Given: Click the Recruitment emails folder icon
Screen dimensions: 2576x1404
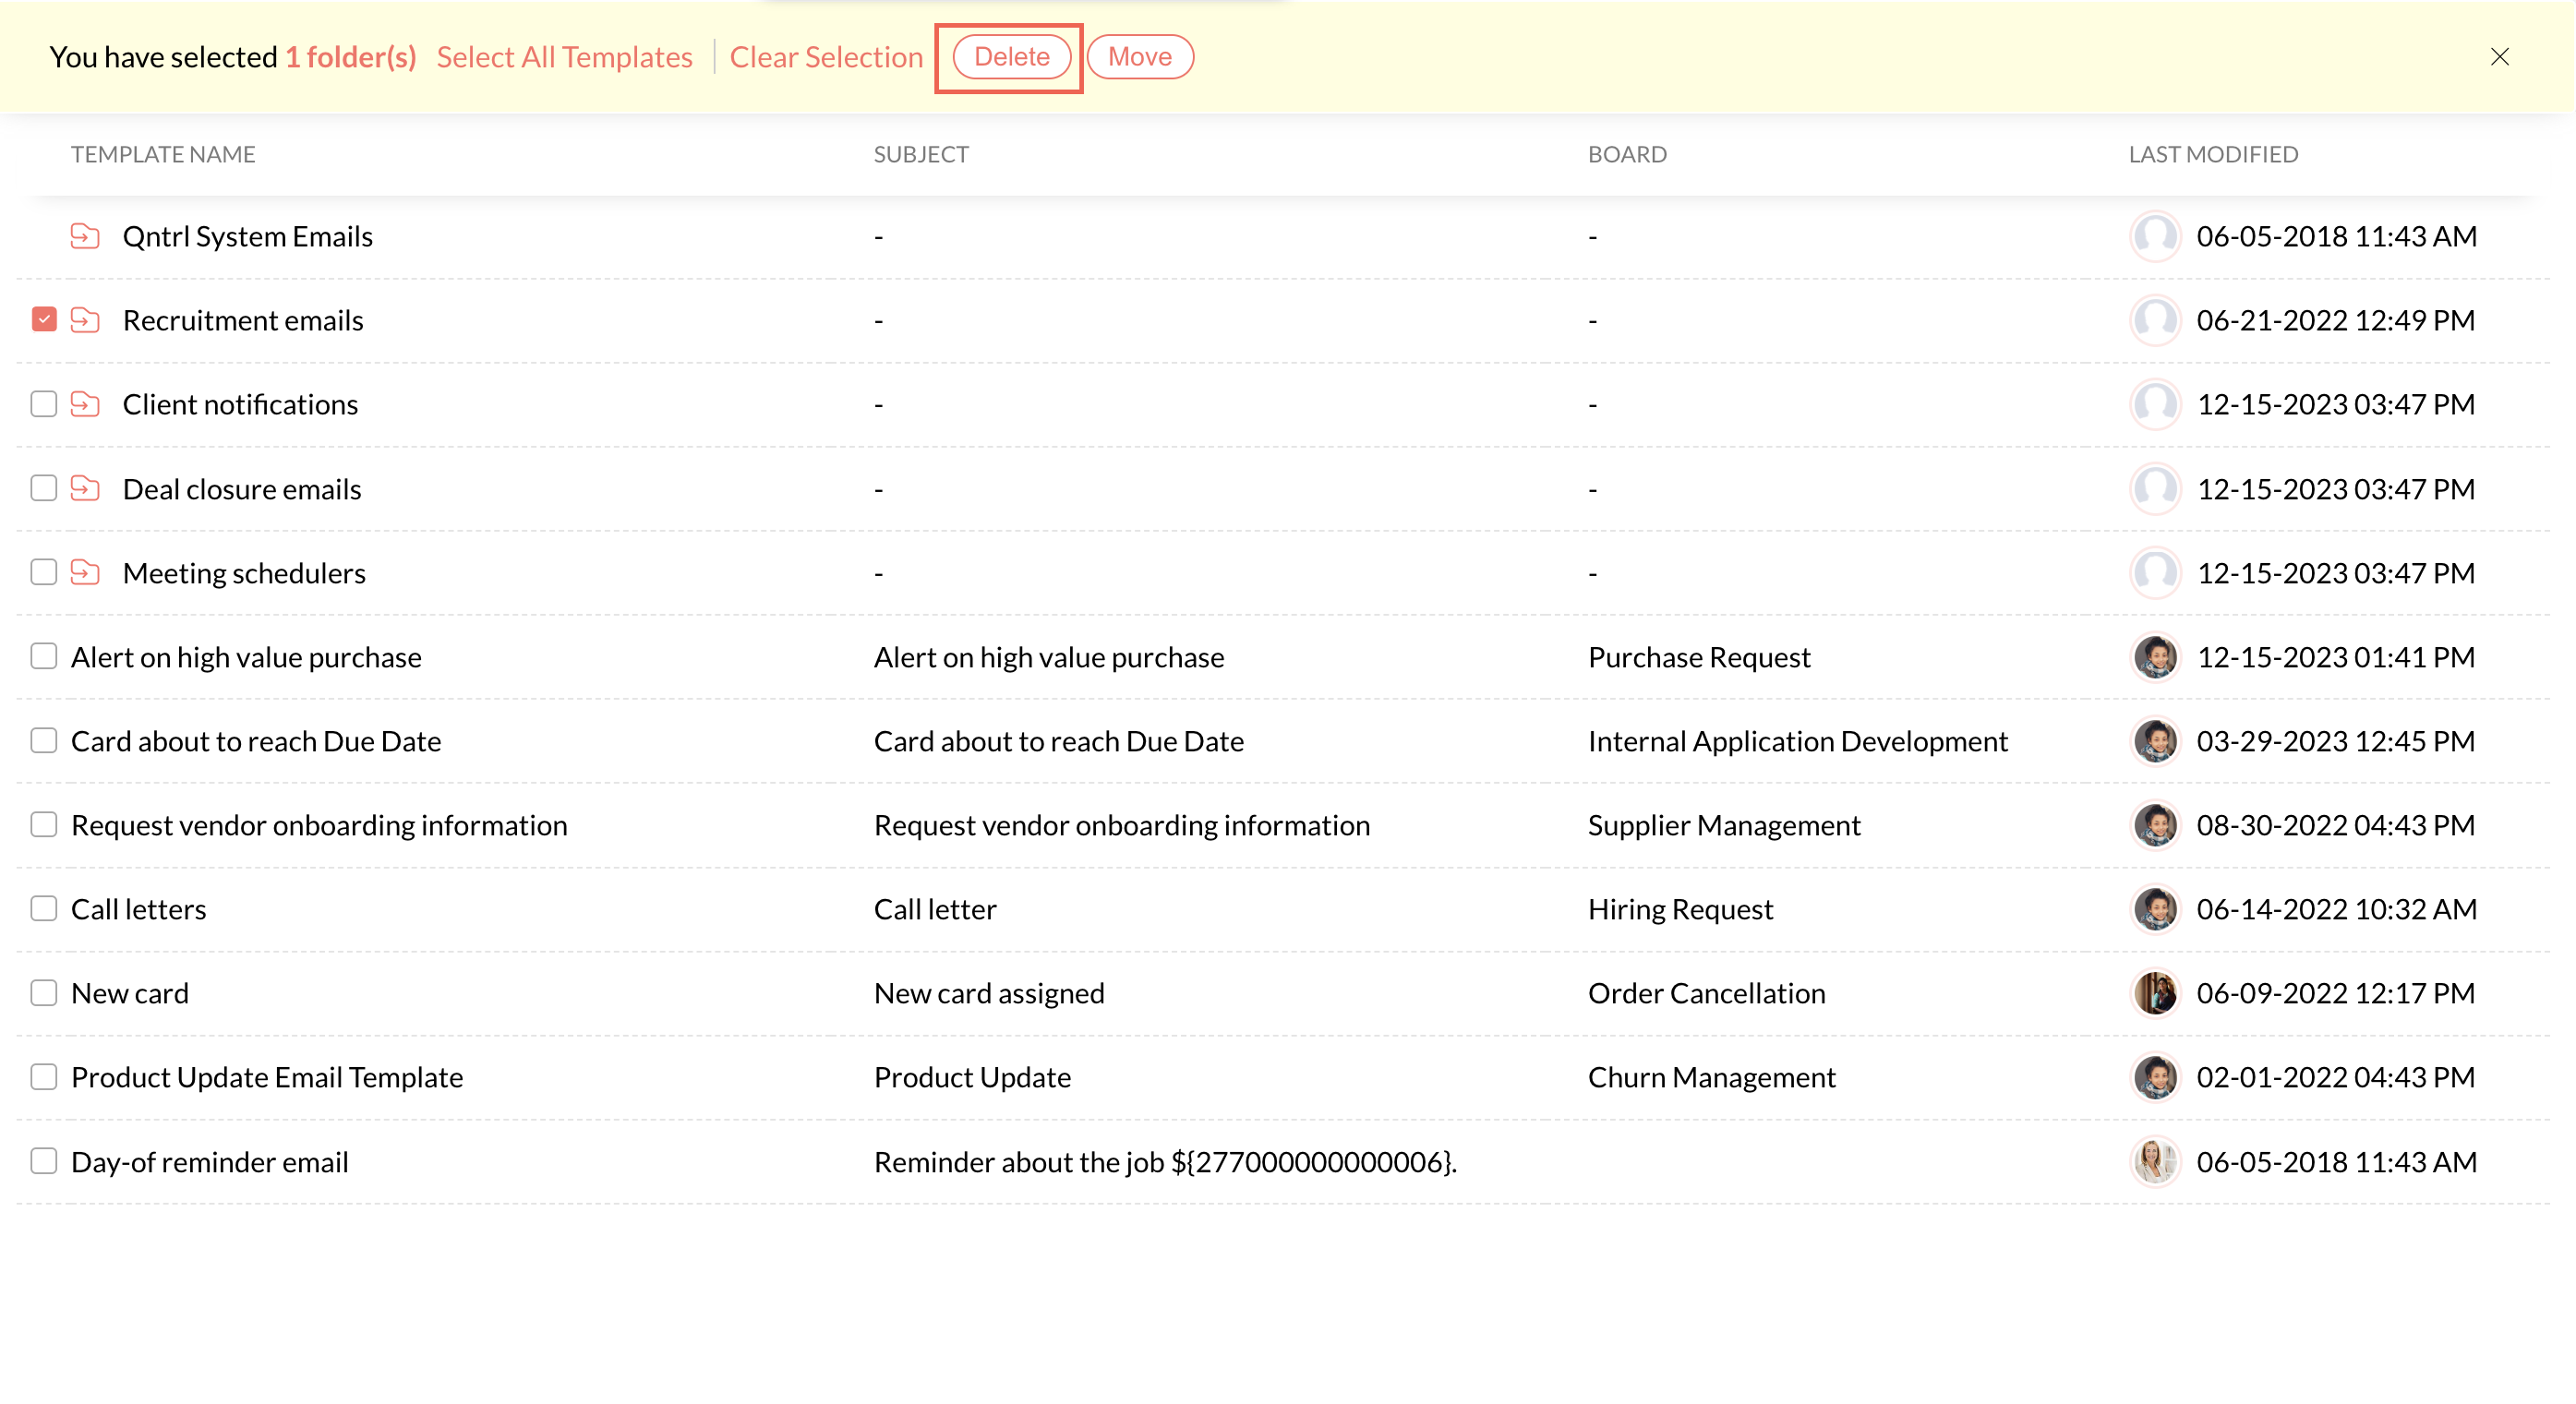Looking at the screenshot, I should coord(85,320).
